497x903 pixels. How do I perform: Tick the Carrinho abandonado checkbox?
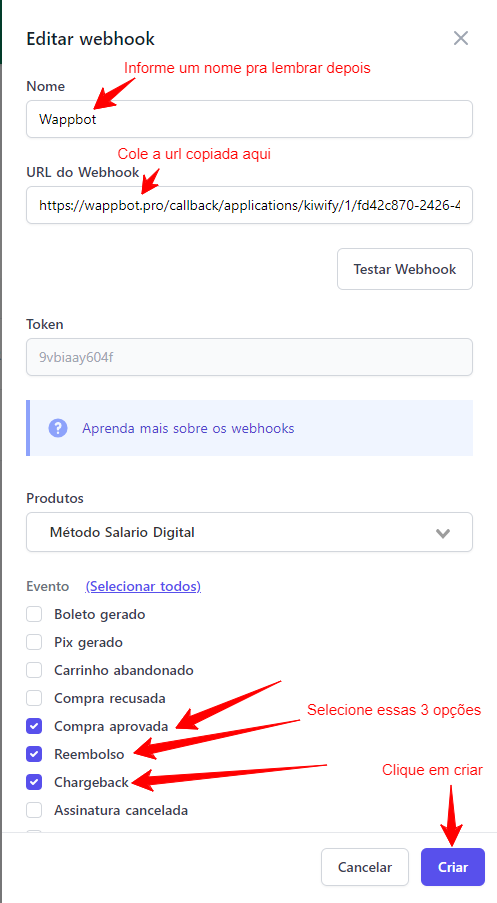(34, 670)
